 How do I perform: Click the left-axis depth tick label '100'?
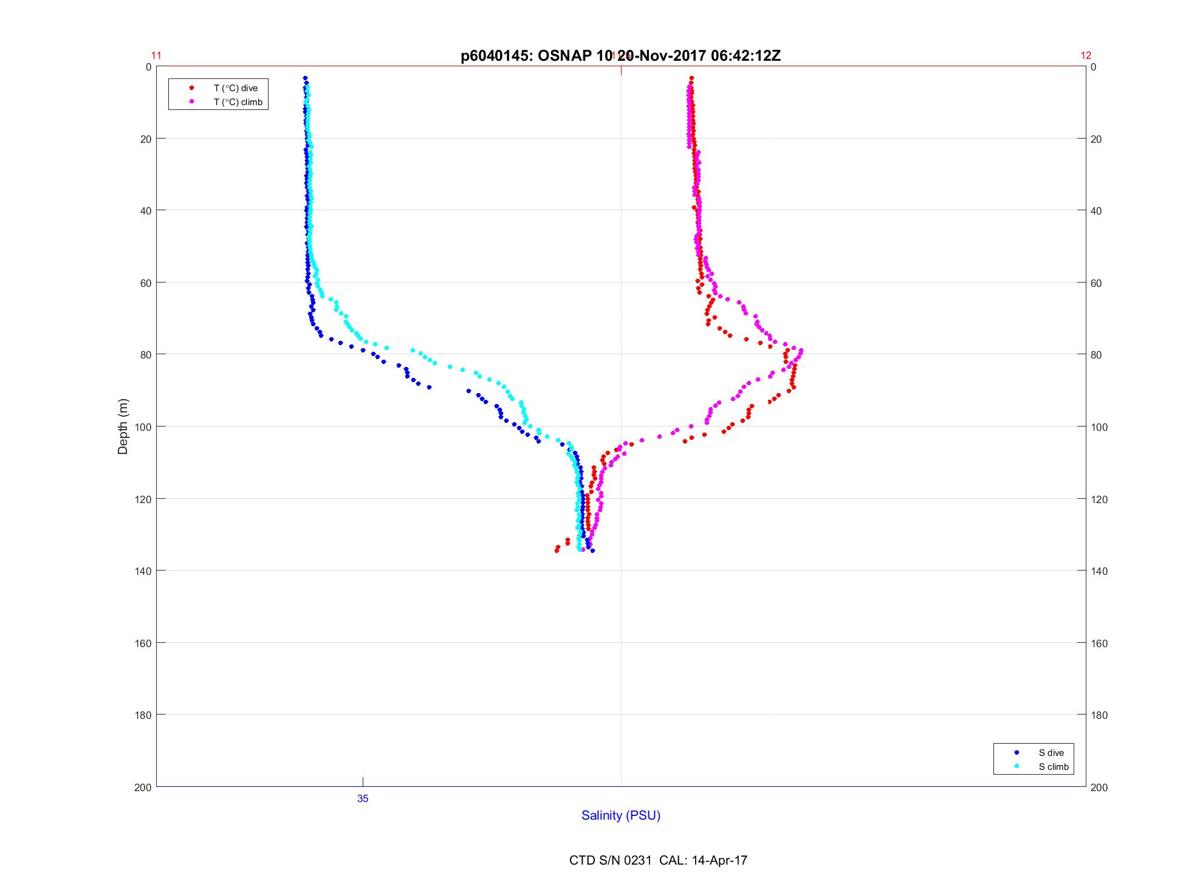coord(142,427)
